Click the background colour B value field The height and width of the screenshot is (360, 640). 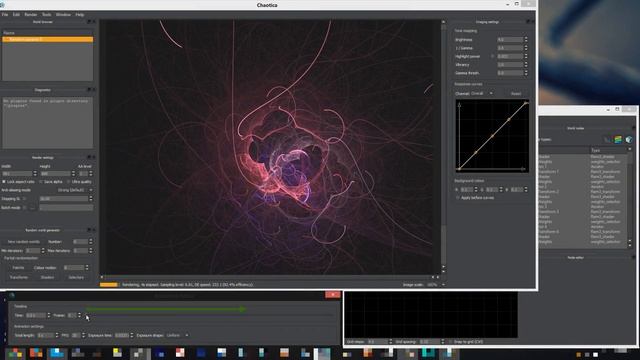point(517,190)
